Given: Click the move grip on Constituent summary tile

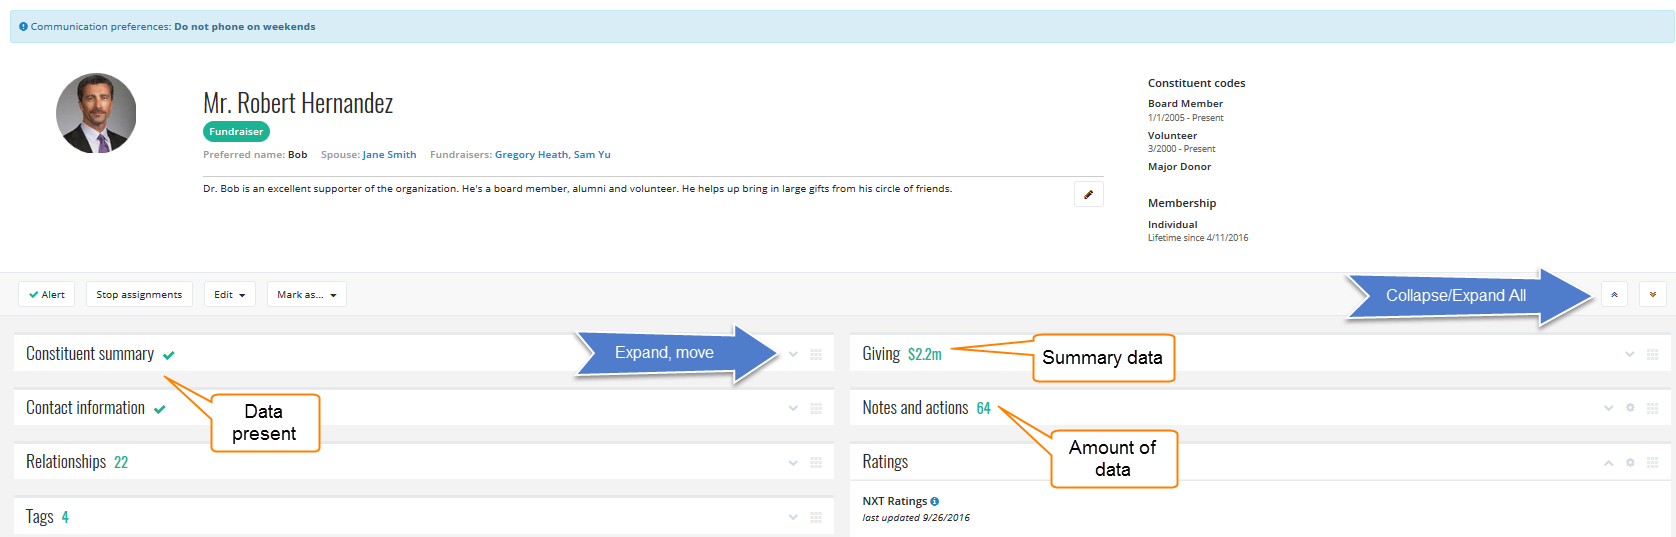Looking at the screenshot, I should click(816, 354).
